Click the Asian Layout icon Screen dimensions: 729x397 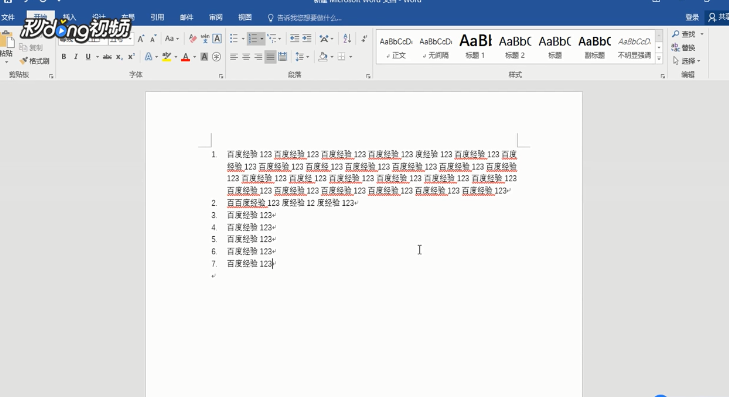click(324, 39)
